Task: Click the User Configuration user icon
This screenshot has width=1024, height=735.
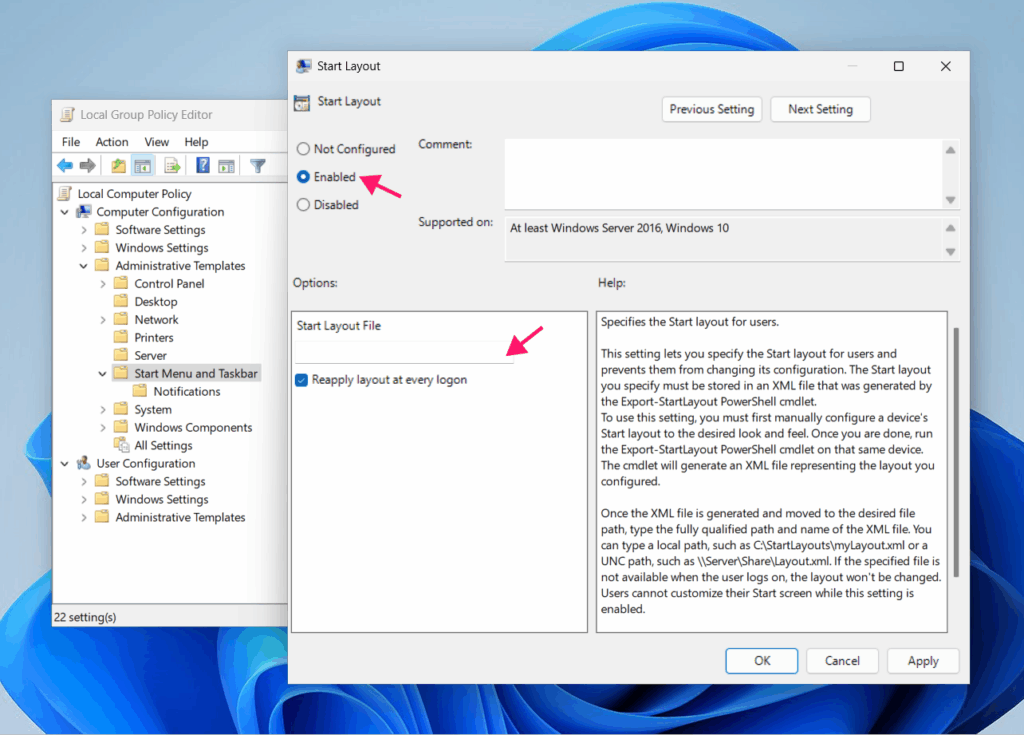Action: coord(84,463)
